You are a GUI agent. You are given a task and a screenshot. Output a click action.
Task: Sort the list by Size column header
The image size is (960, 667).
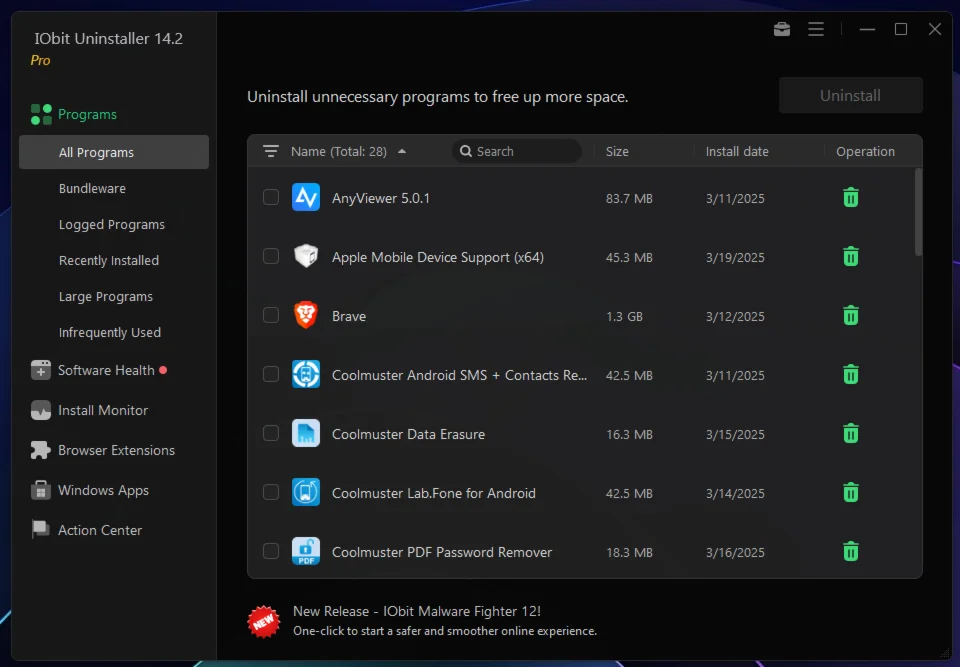tap(617, 152)
